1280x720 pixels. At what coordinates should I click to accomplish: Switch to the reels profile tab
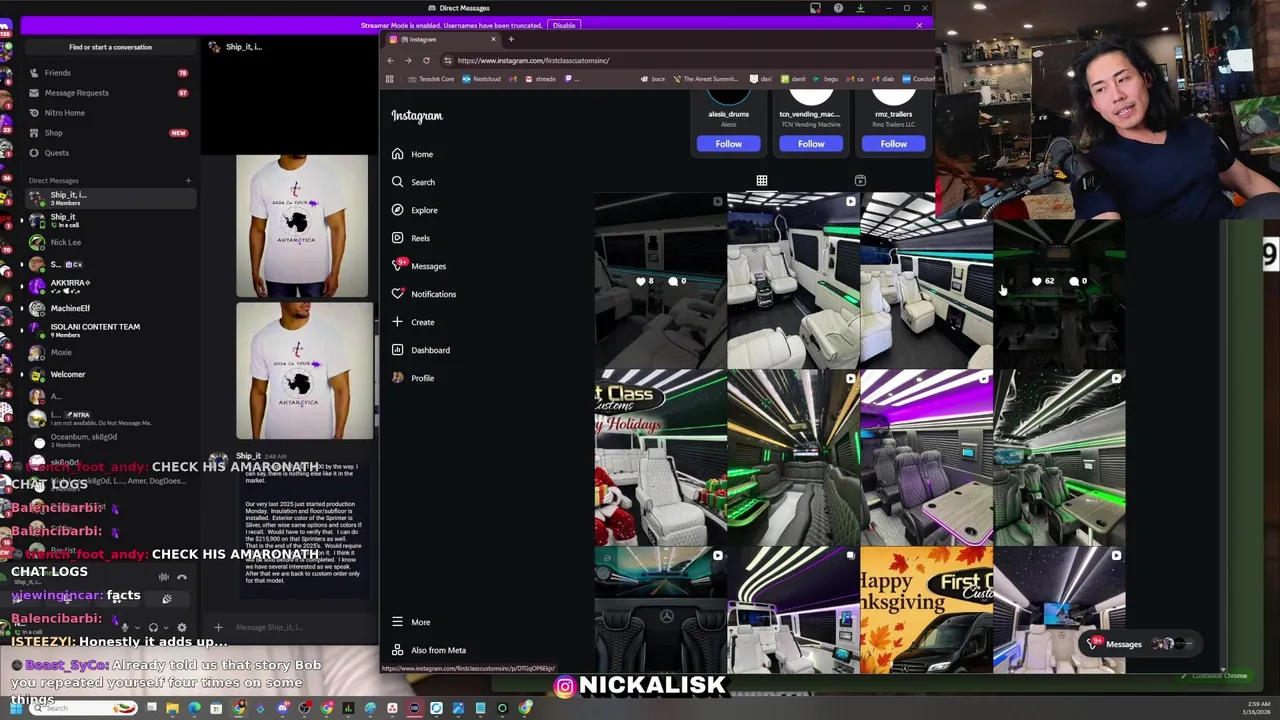(x=860, y=181)
